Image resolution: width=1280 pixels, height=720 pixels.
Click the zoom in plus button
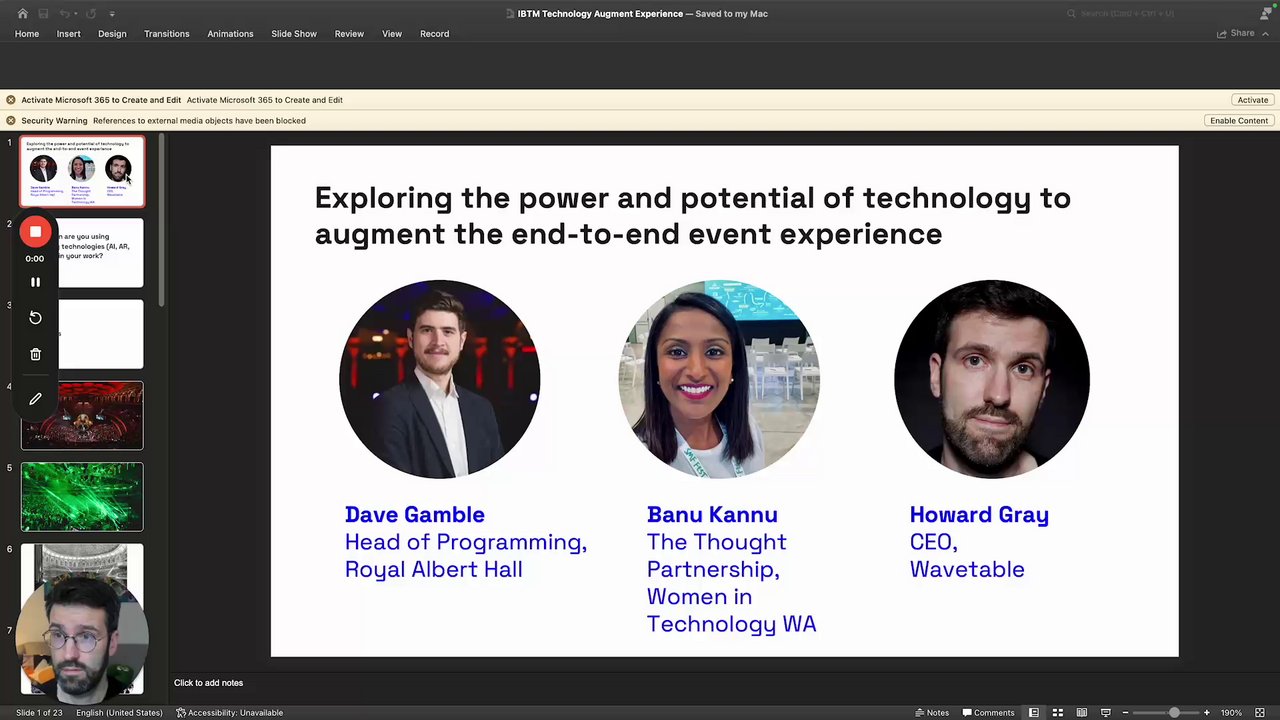(1207, 713)
